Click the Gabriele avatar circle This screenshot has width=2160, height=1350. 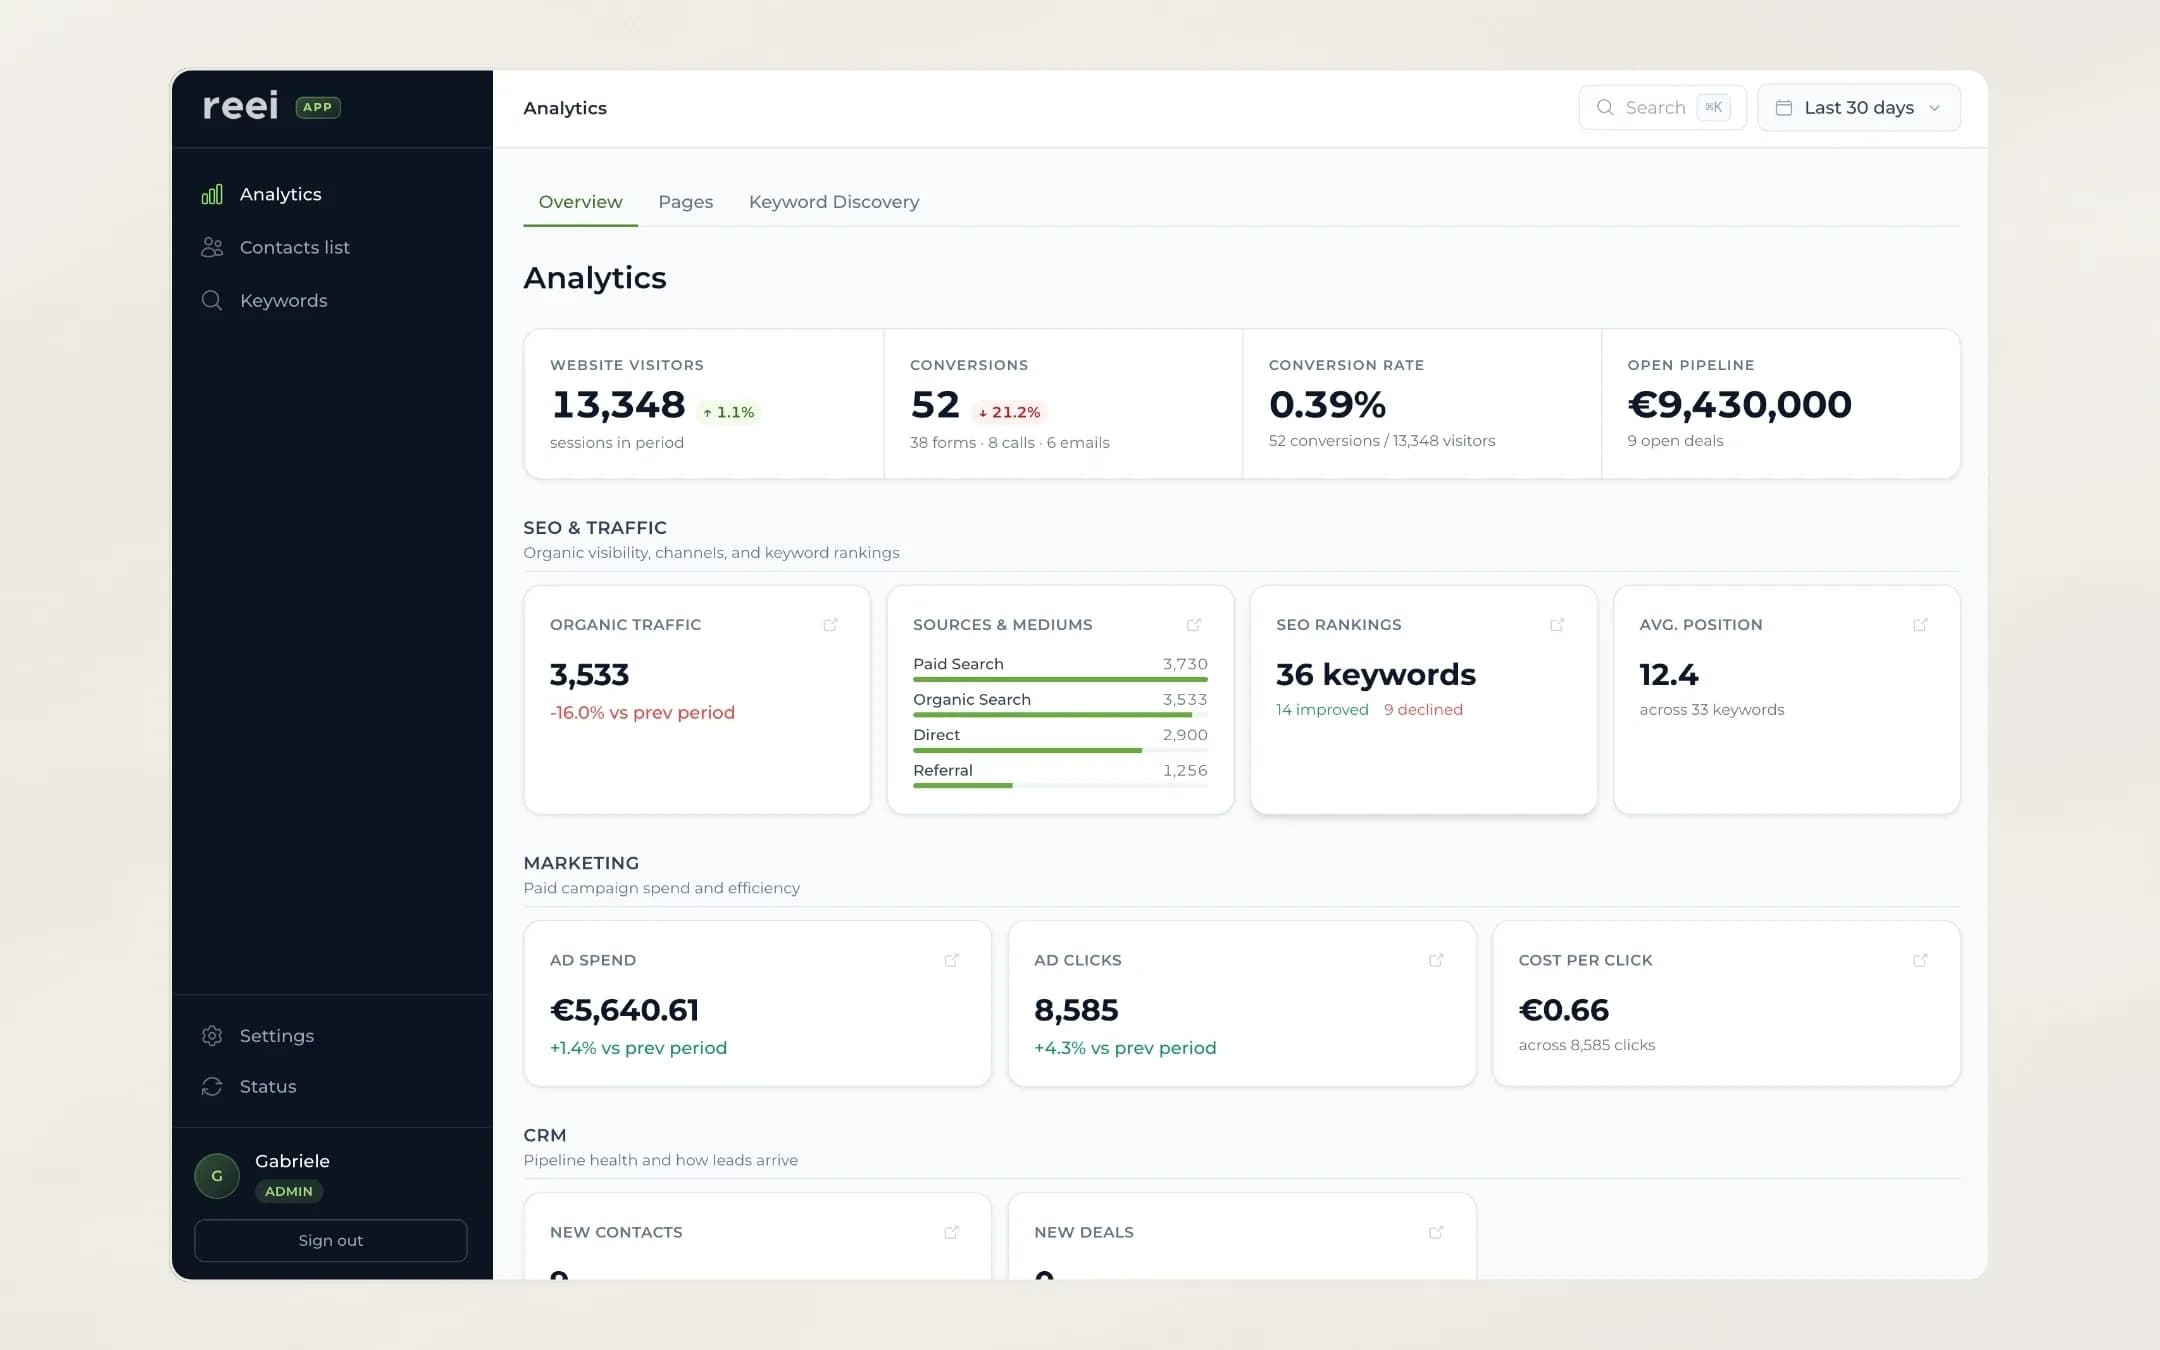[x=217, y=1176]
